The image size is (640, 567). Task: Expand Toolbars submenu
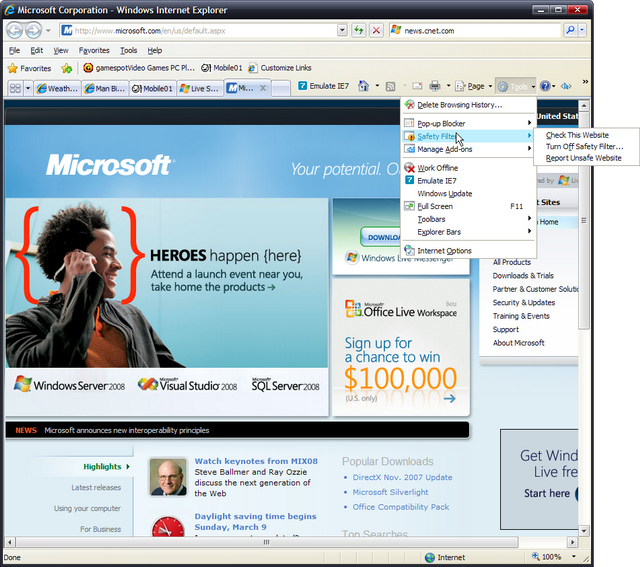468,219
